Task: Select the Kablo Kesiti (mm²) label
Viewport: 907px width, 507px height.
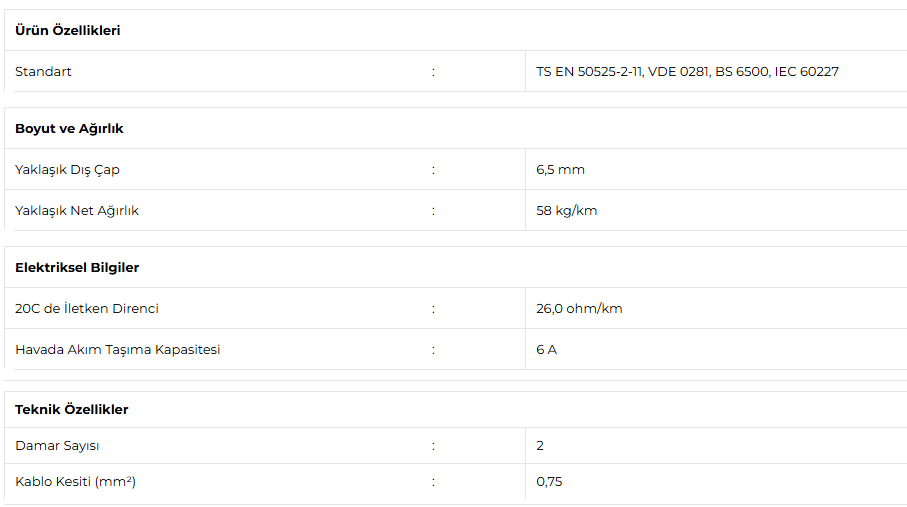Action: click(75, 482)
